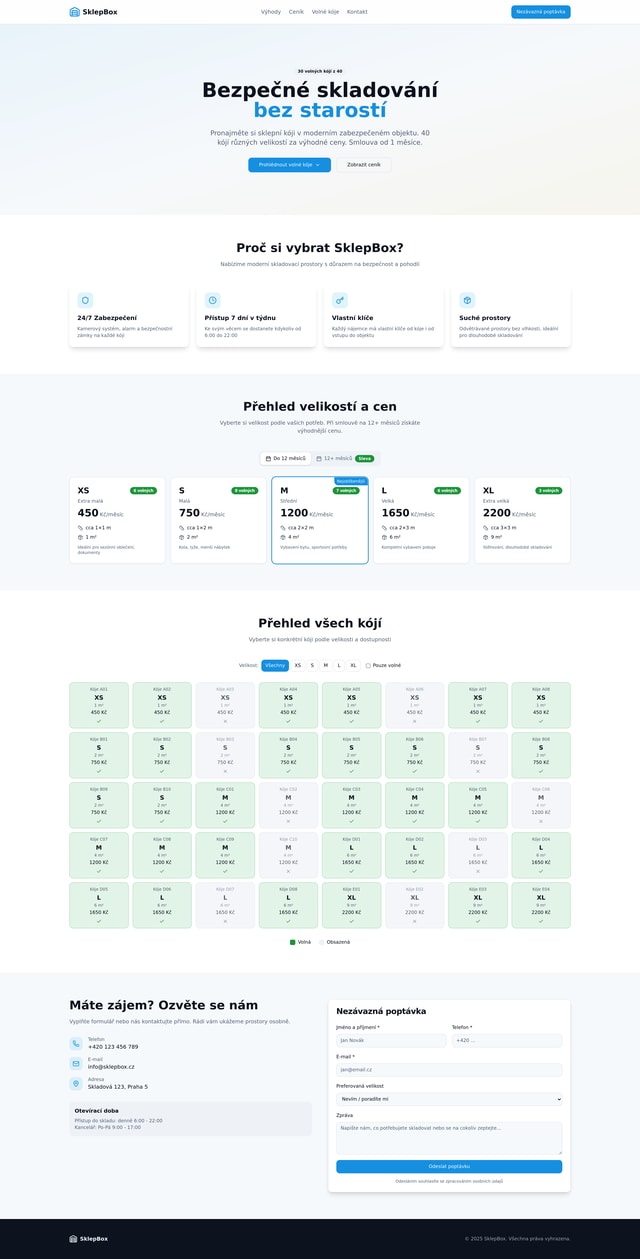The width and height of the screenshot is (640, 1259).
Task: Click the box icon above Suché prostory
Action: (467, 300)
